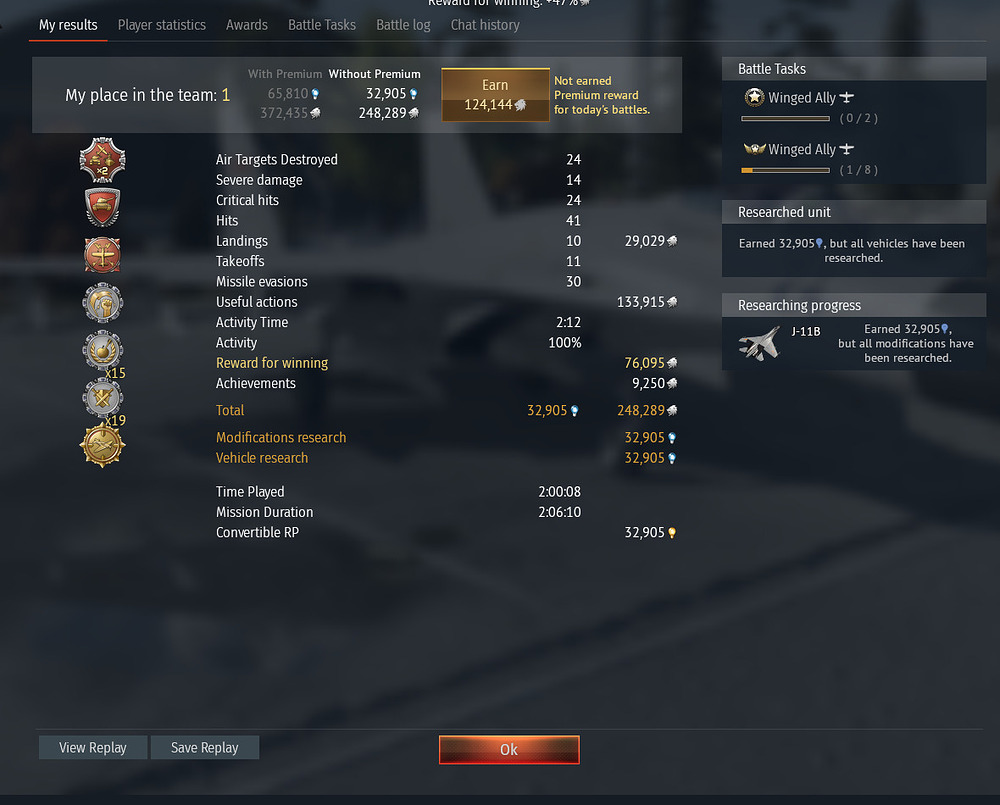Image resolution: width=1000 pixels, height=805 pixels.
Task: Click the Save Replay button
Action: [205, 748]
